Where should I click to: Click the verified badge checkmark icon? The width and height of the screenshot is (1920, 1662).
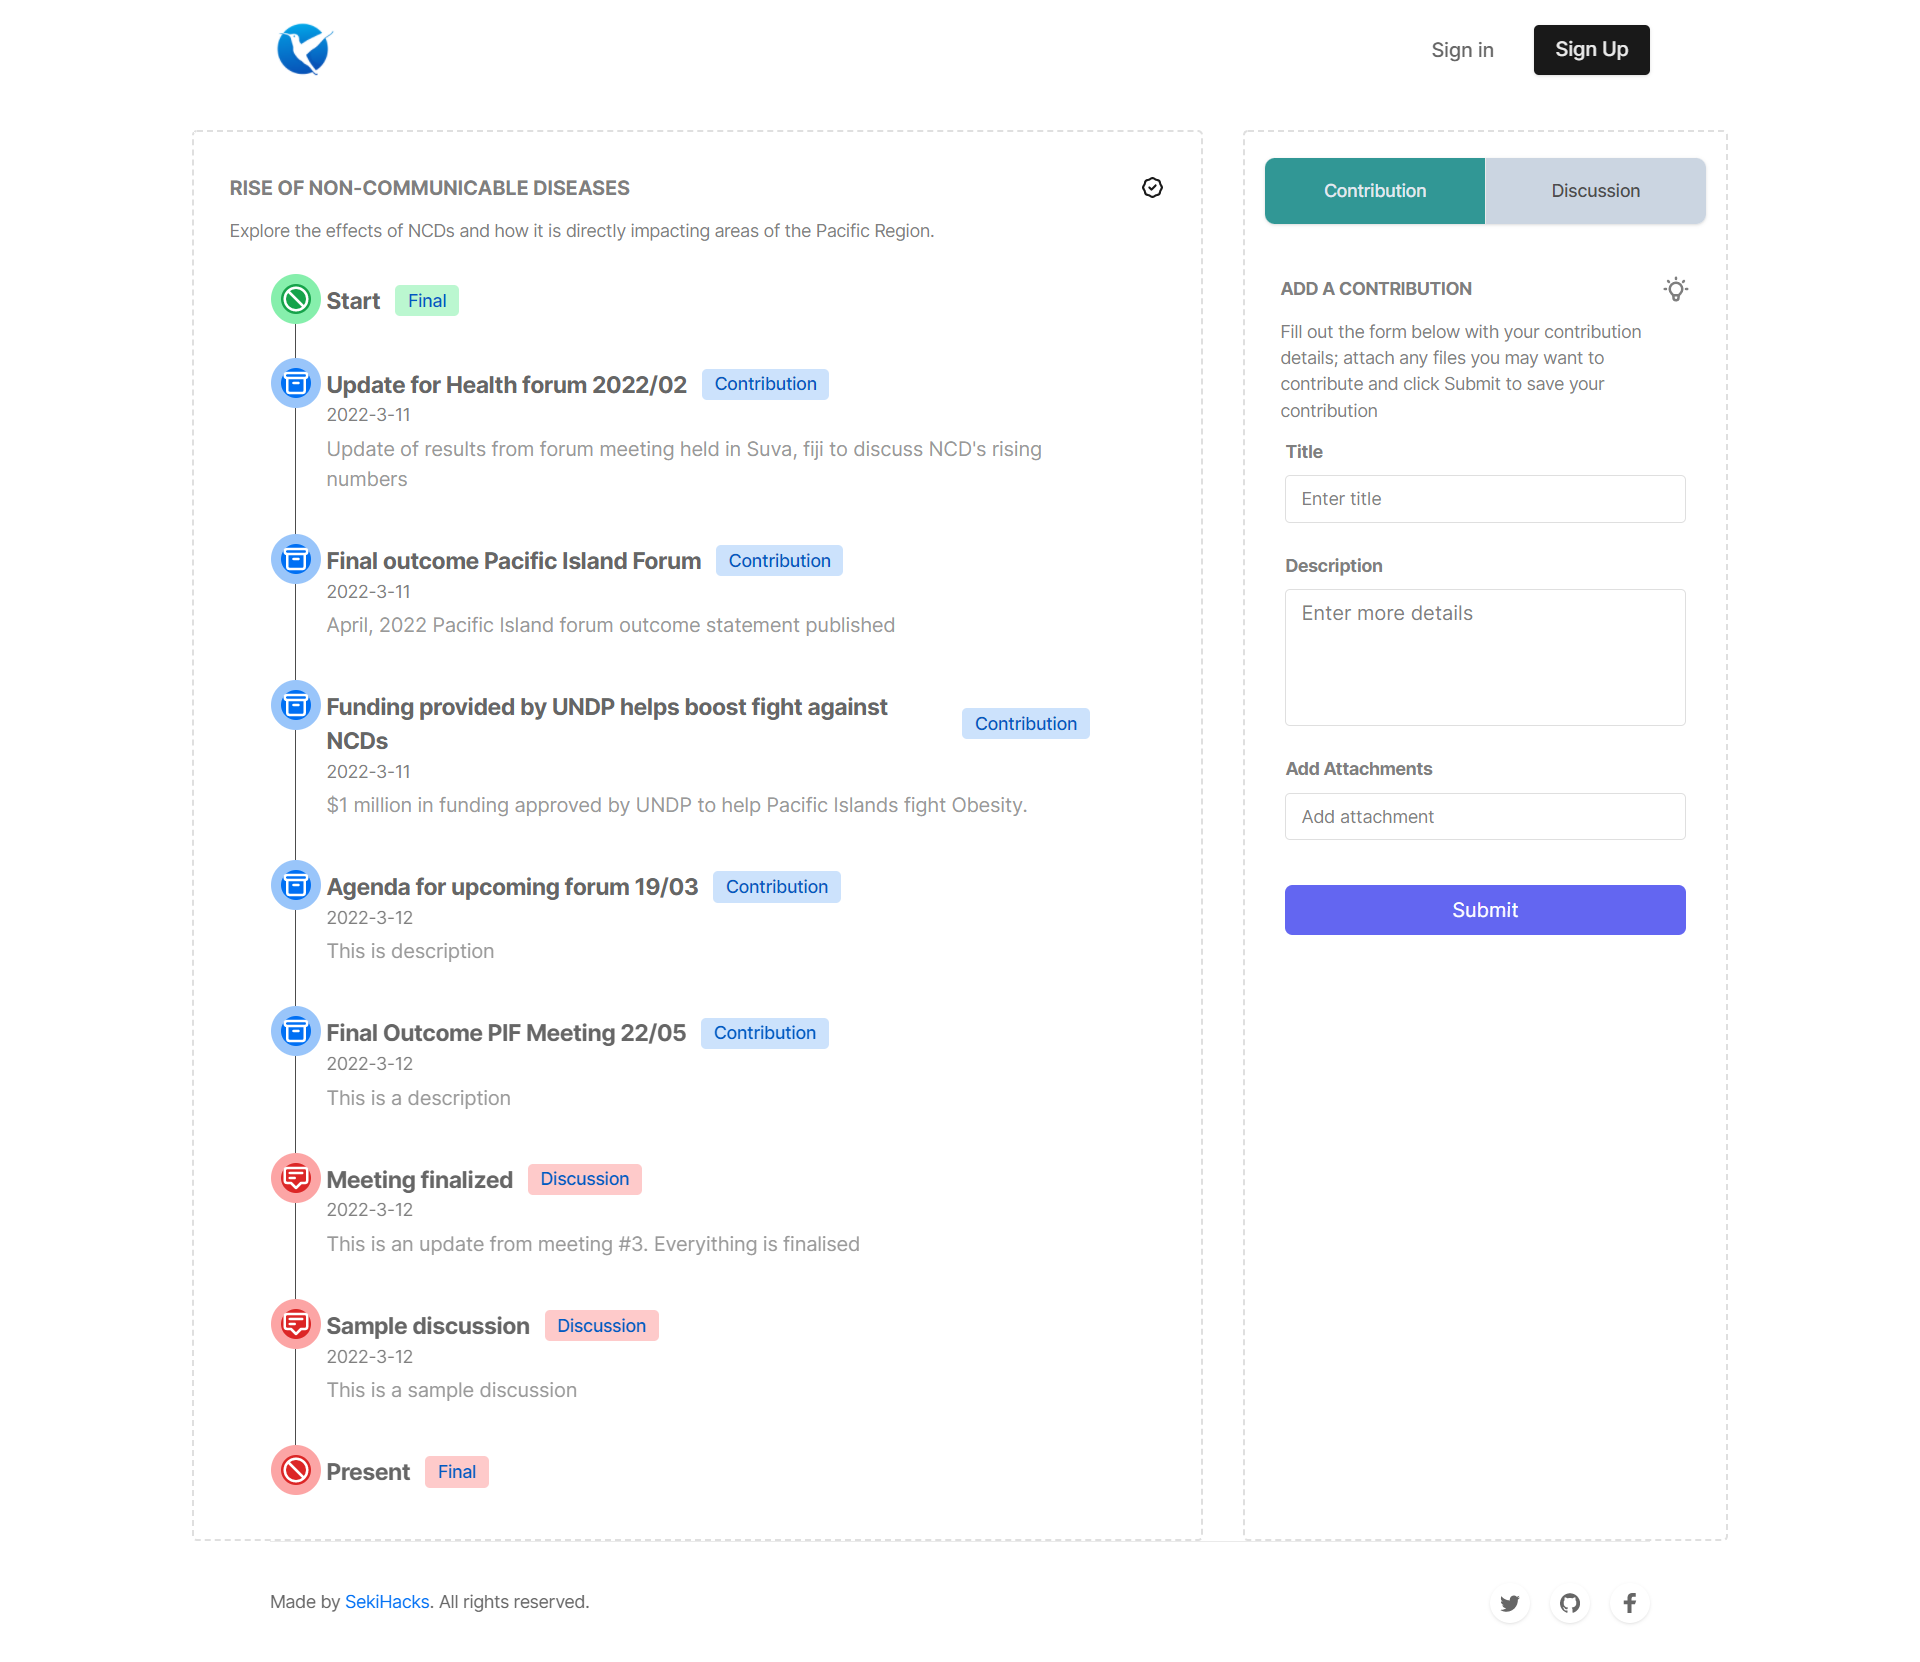(x=1152, y=188)
